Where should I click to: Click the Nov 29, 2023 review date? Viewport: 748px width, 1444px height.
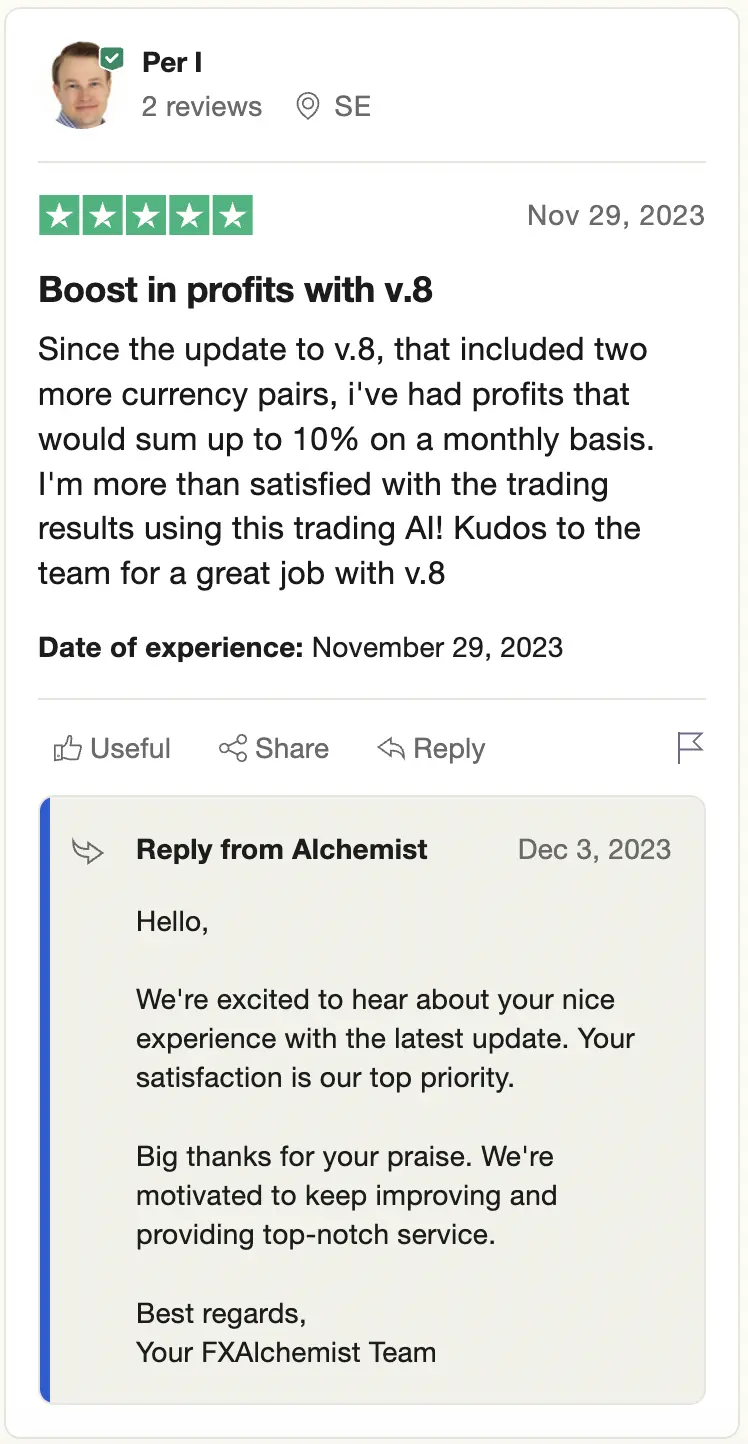(x=616, y=216)
